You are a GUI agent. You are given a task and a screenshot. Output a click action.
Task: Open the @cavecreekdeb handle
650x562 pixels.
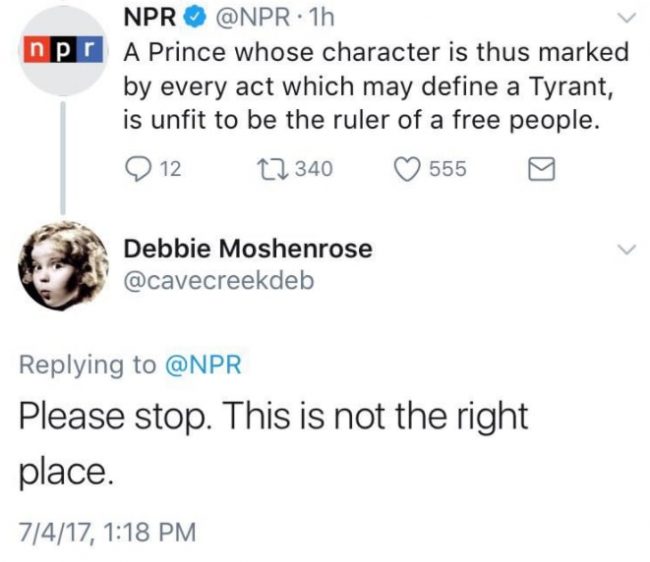click(x=217, y=281)
